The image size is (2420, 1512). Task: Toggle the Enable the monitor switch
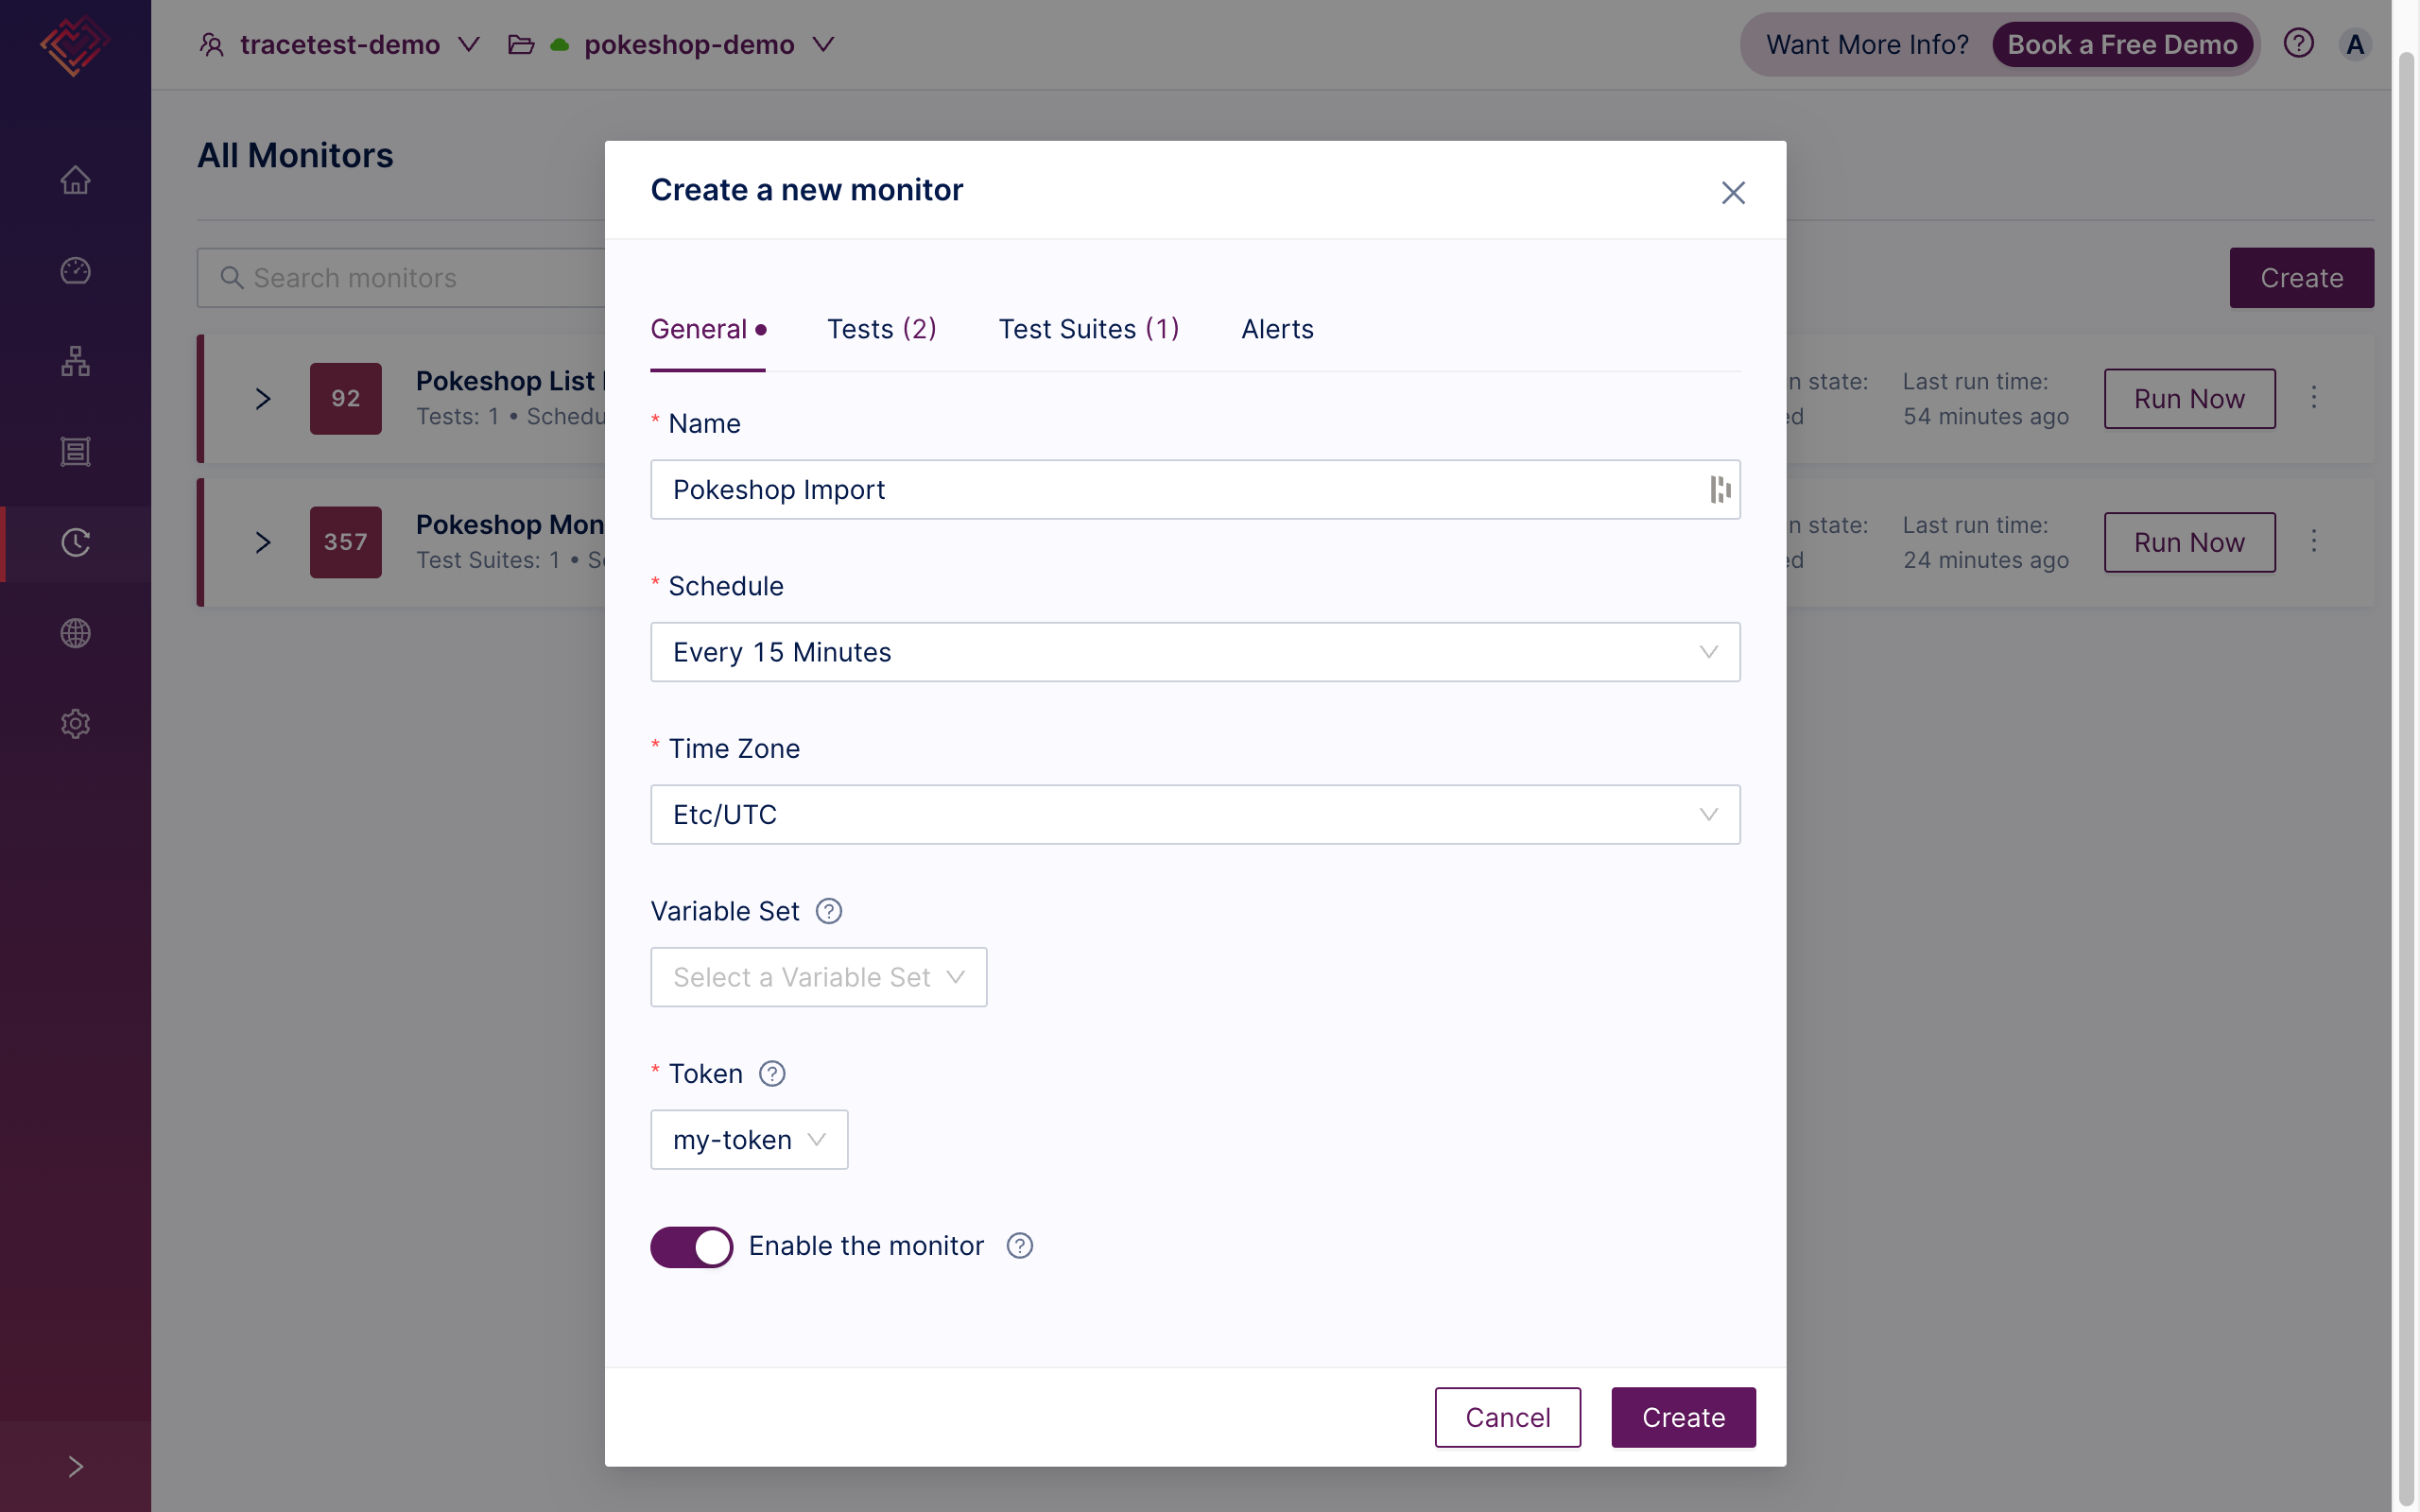coord(691,1246)
